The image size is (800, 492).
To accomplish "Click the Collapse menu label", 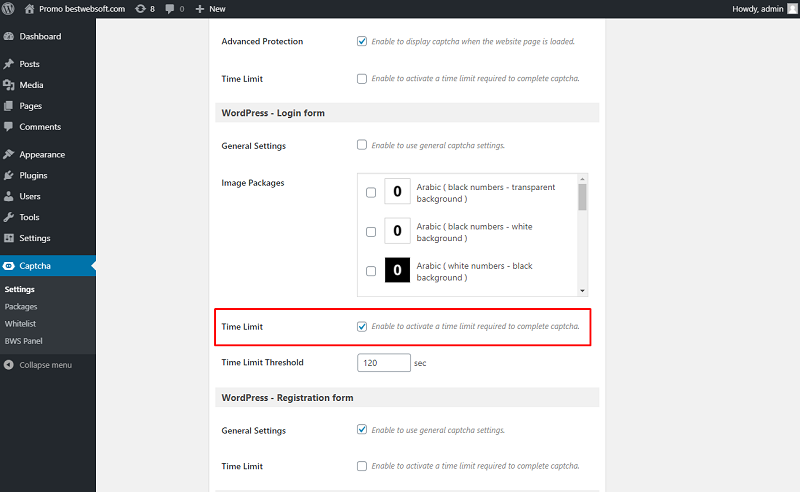I will pos(45,365).
